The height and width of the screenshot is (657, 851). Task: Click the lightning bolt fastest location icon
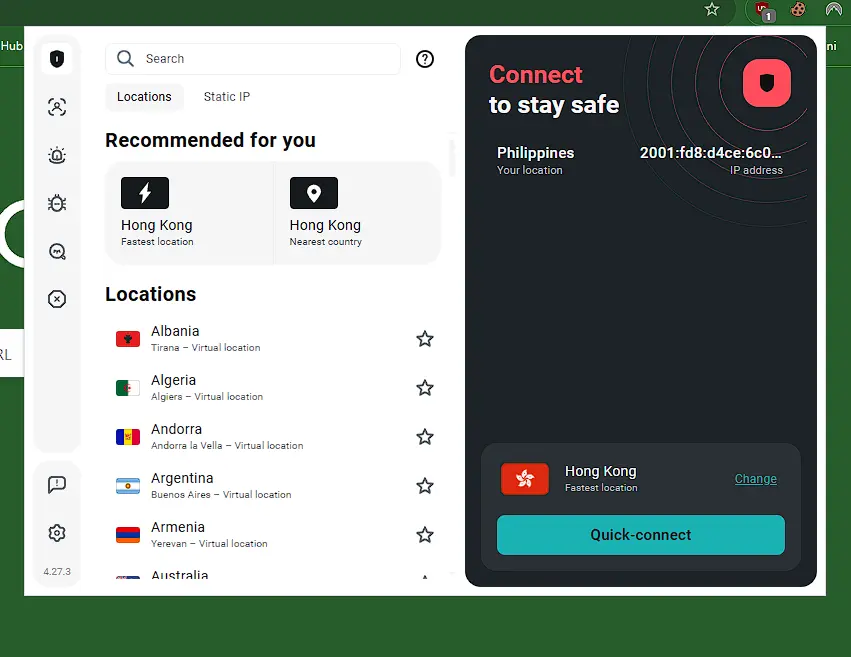click(145, 193)
